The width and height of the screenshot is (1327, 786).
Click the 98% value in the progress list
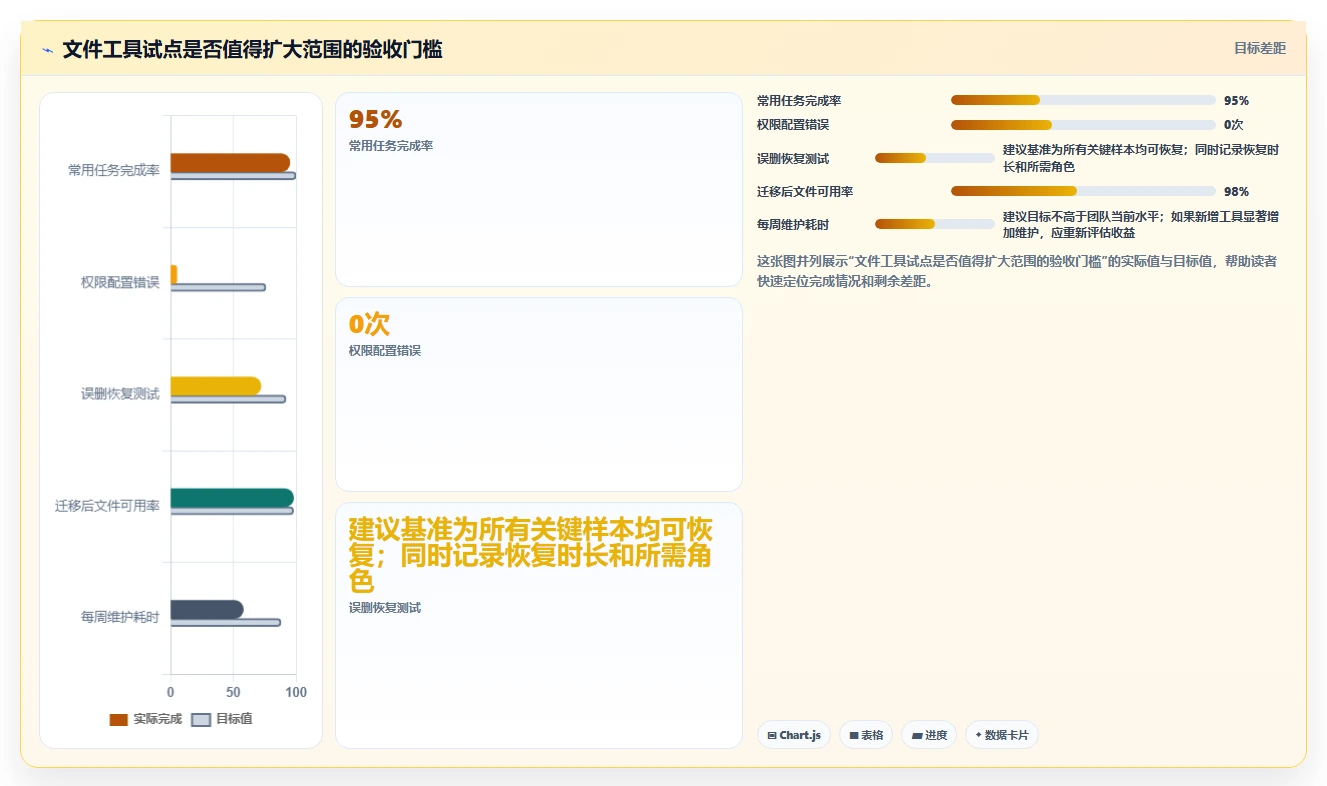click(1236, 192)
